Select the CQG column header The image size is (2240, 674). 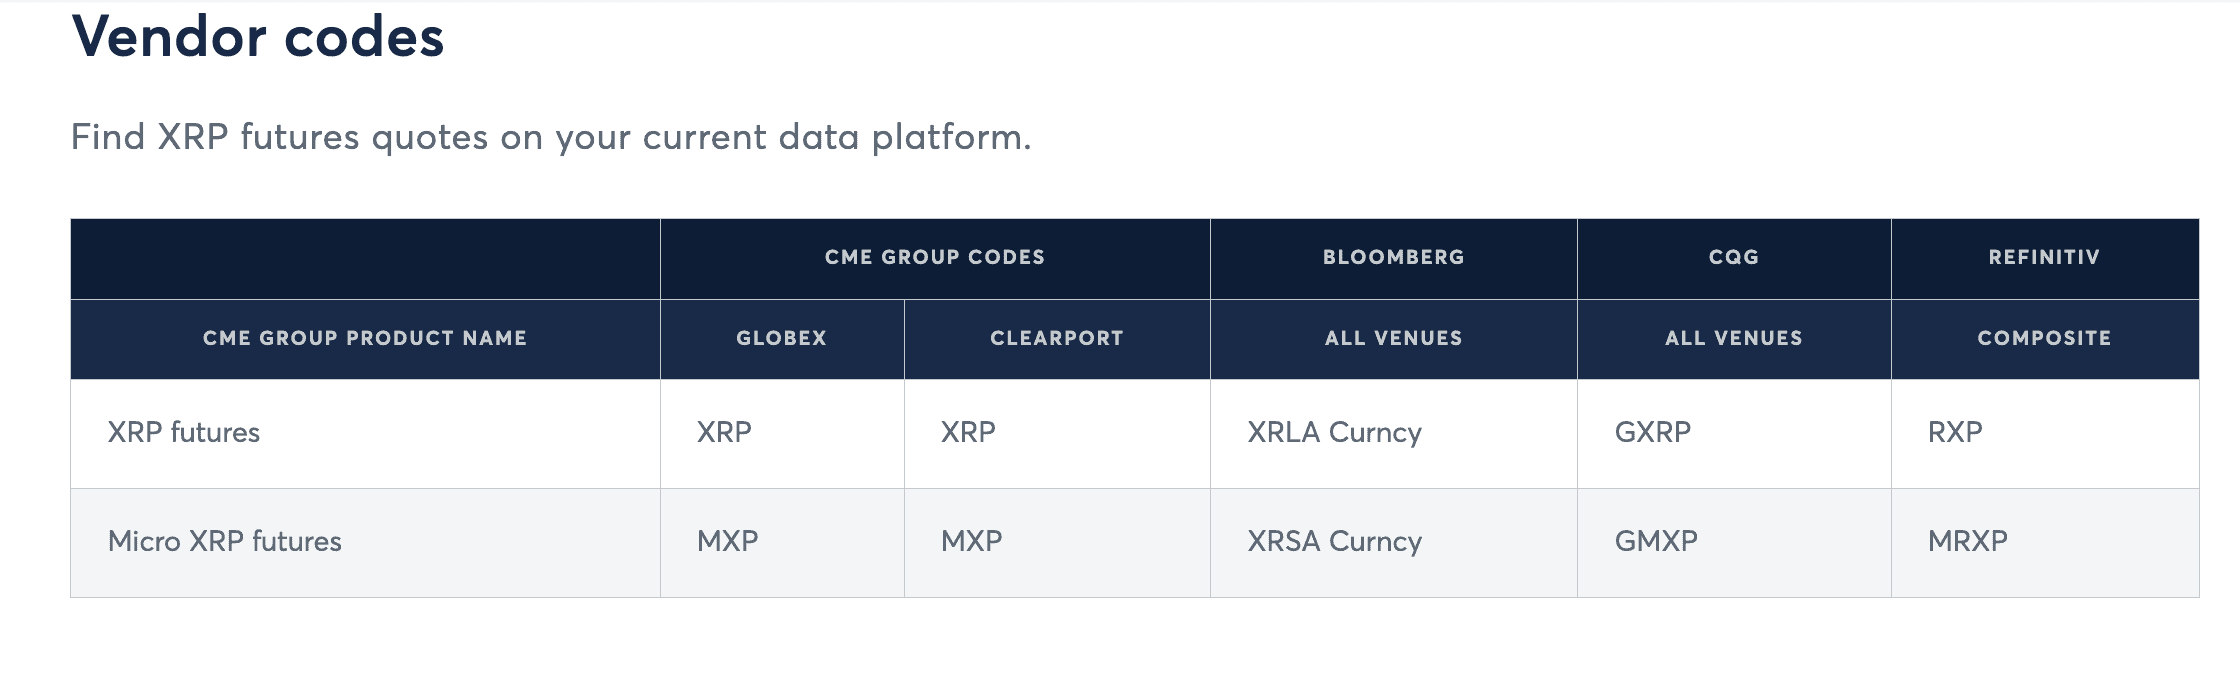pos(1733,257)
